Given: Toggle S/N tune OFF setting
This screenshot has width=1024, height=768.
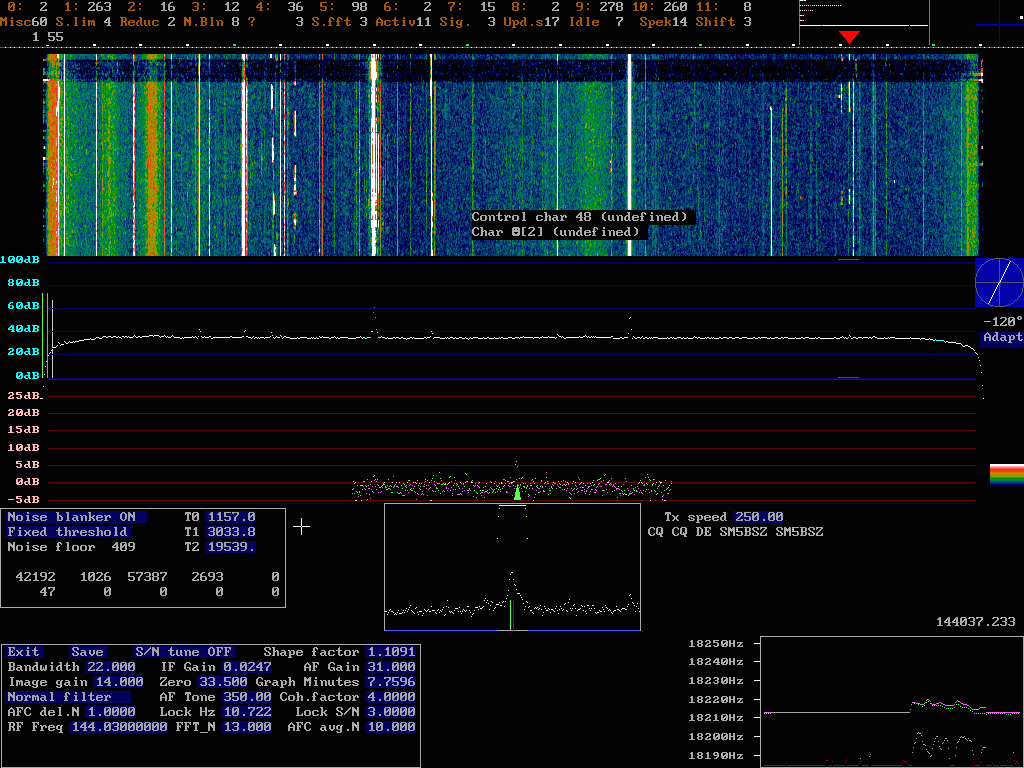Looking at the screenshot, I should click(184, 652).
